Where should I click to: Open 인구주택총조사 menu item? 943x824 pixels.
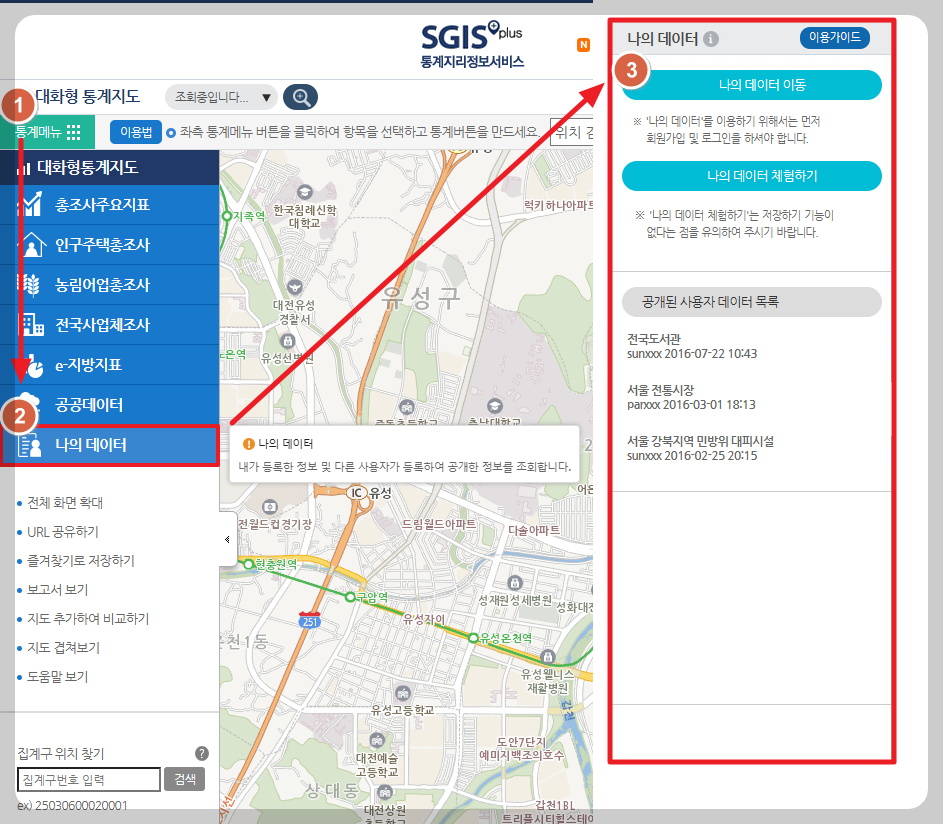109,245
